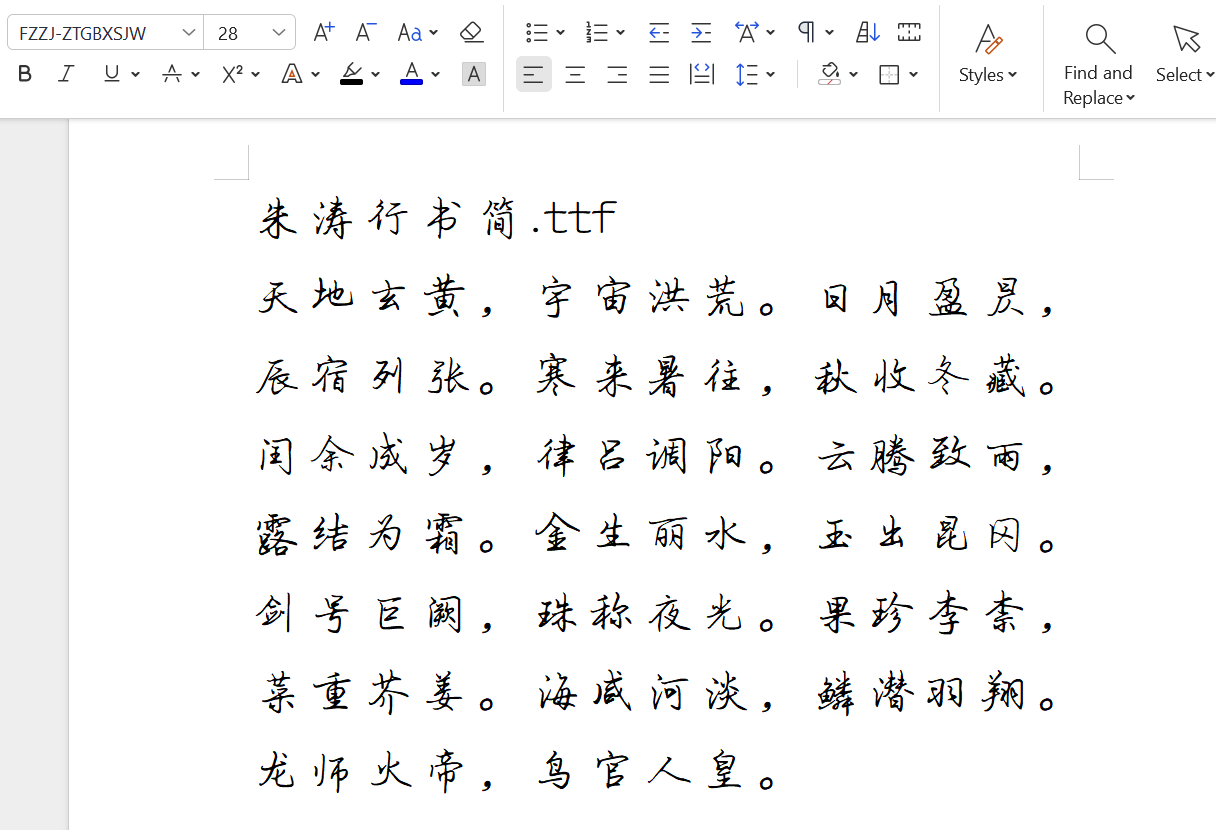Click the Shrink Font icon
The width and height of the screenshot is (1216, 830).
tap(365, 31)
